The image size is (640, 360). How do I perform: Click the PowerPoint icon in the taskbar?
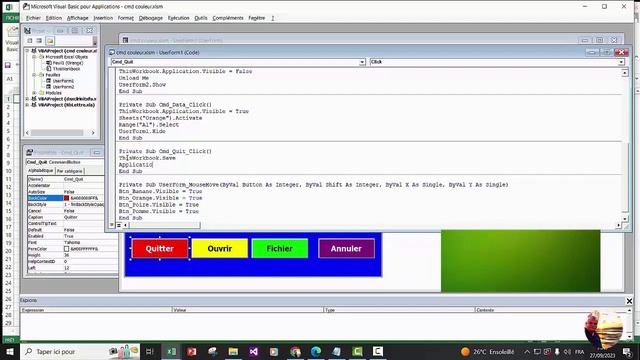pyautogui.click(x=192, y=351)
